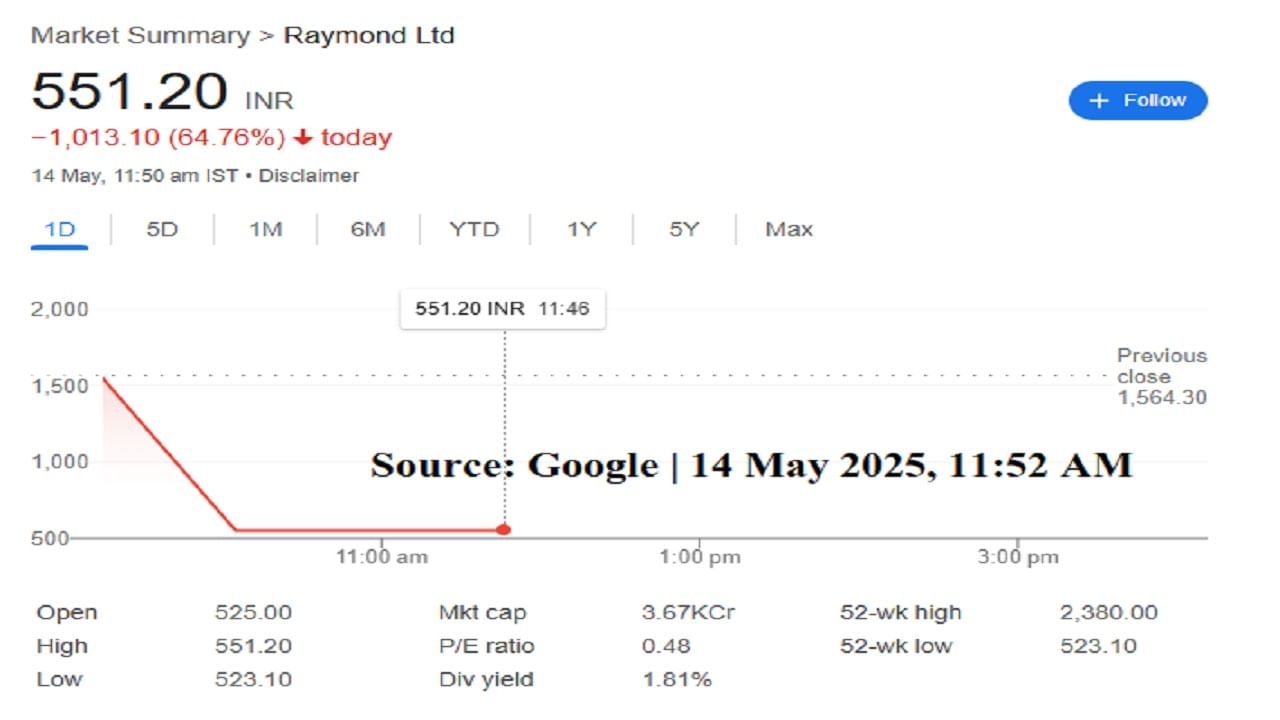Click the Follow button

1138,100
